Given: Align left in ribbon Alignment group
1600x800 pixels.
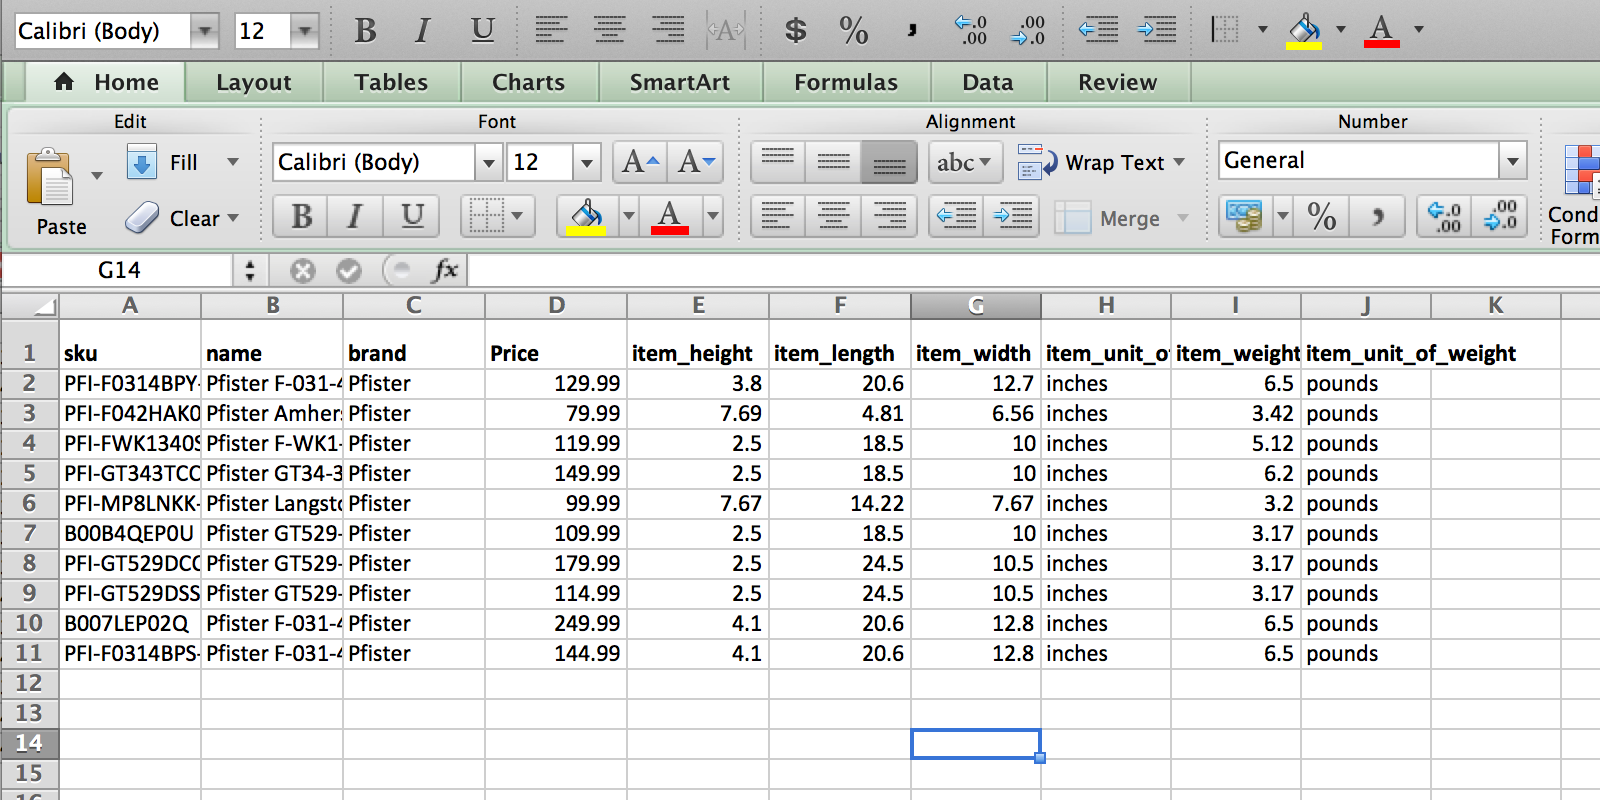Looking at the screenshot, I should [778, 216].
